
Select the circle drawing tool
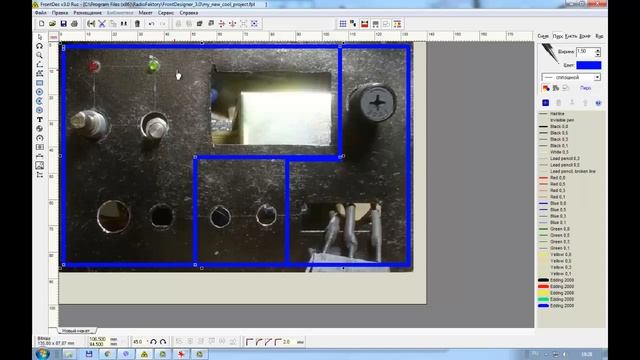40,92
